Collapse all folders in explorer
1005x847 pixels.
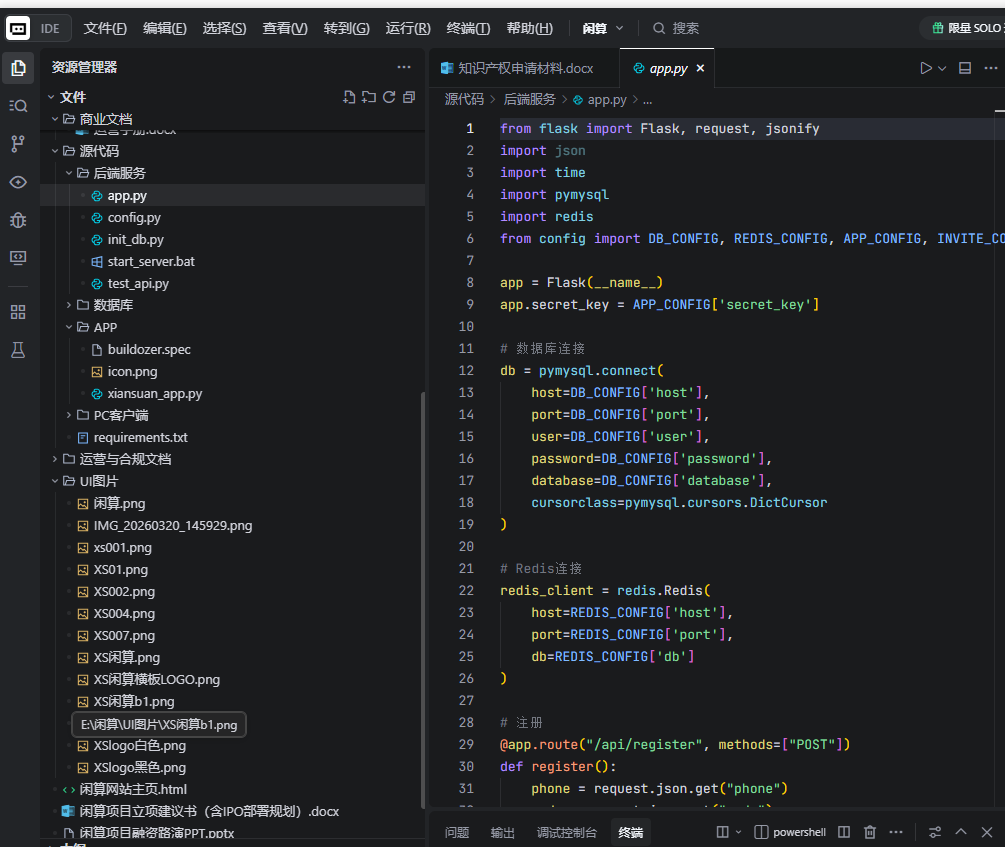(409, 97)
